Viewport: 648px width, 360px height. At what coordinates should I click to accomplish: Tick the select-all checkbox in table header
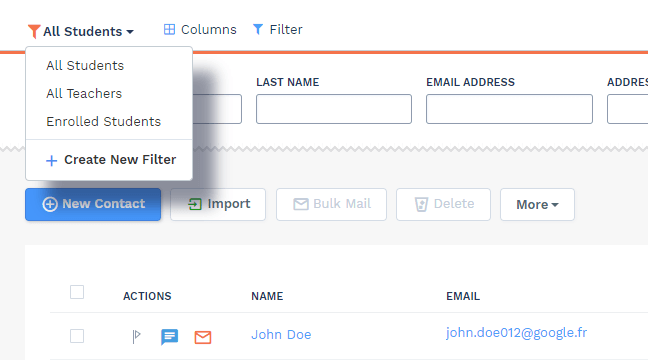pos(77,292)
